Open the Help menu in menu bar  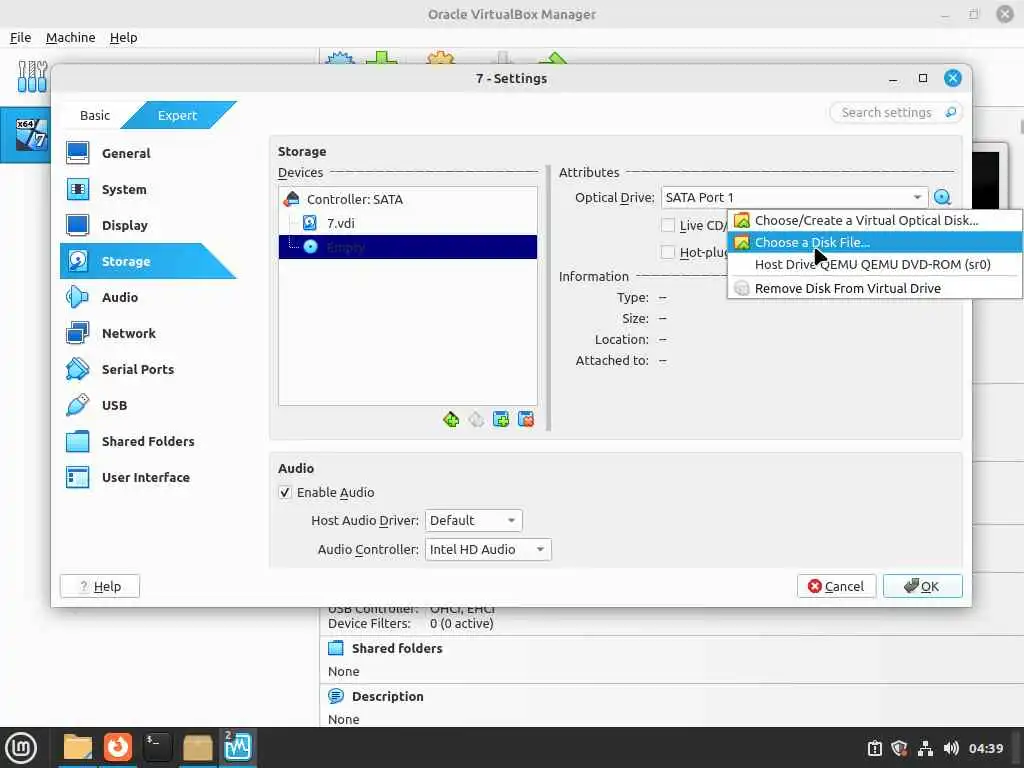point(123,37)
